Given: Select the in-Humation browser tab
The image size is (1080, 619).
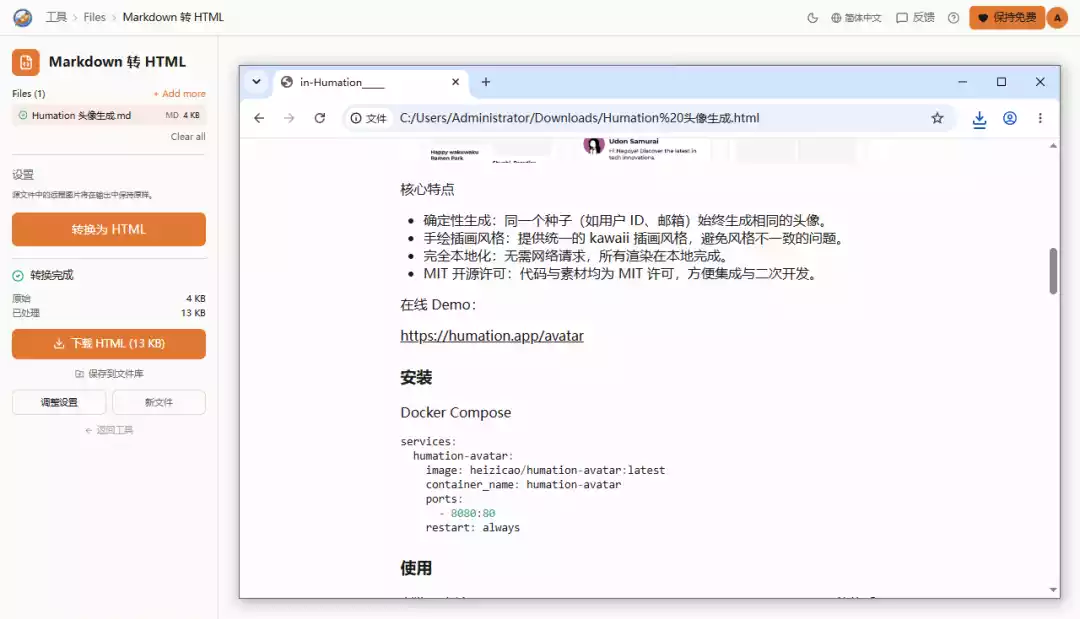Looking at the screenshot, I should tap(372, 82).
